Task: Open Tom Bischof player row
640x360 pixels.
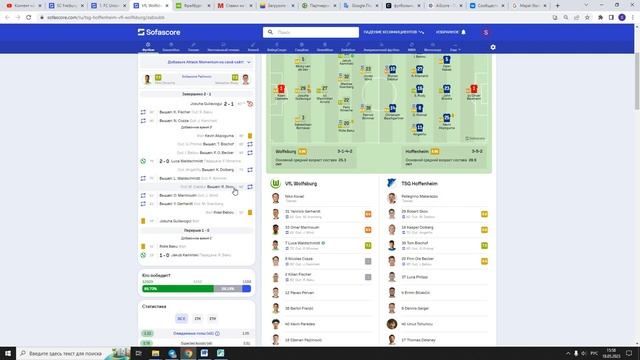Action: [438, 245]
